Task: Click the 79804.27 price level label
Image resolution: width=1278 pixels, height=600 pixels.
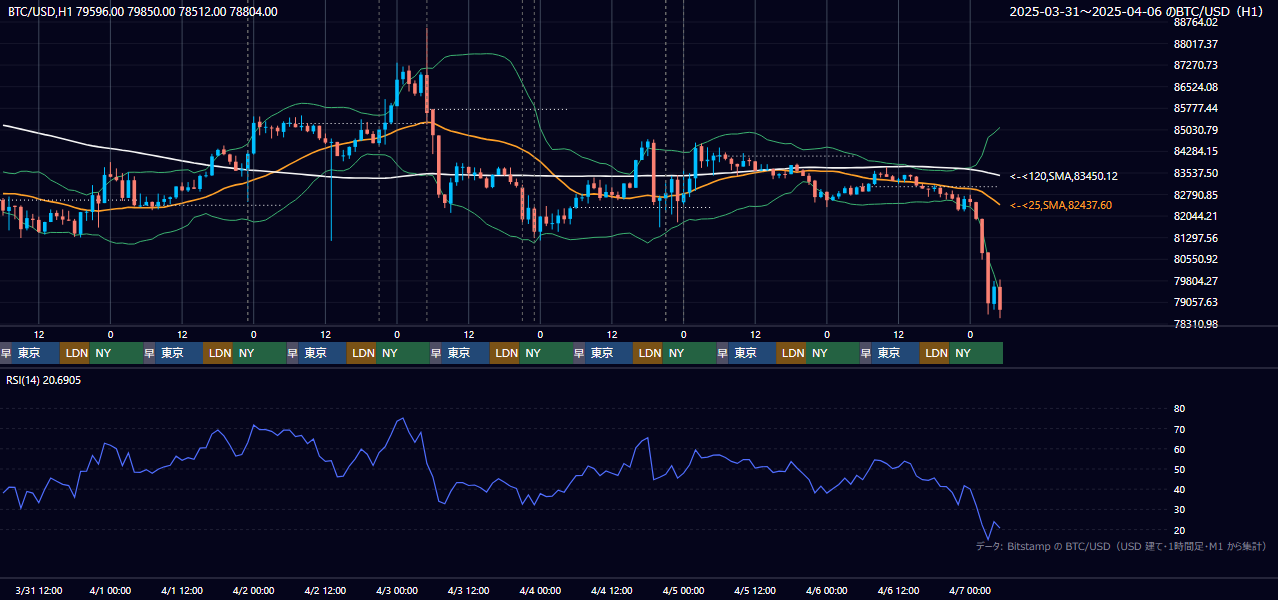Action: (x=1195, y=281)
